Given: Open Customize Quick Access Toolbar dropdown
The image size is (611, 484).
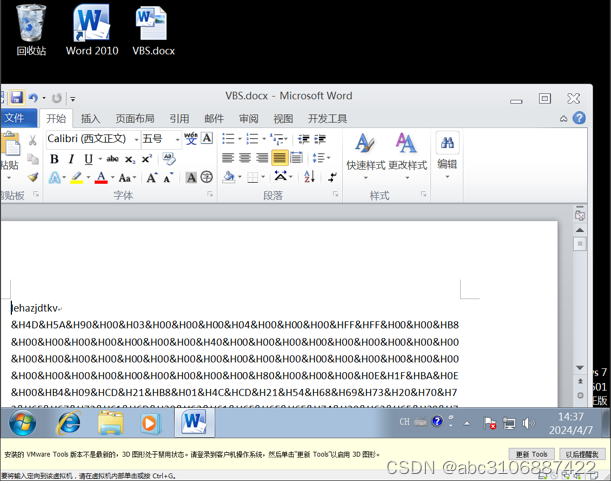Looking at the screenshot, I should pyautogui.click(x=73, y=99).
